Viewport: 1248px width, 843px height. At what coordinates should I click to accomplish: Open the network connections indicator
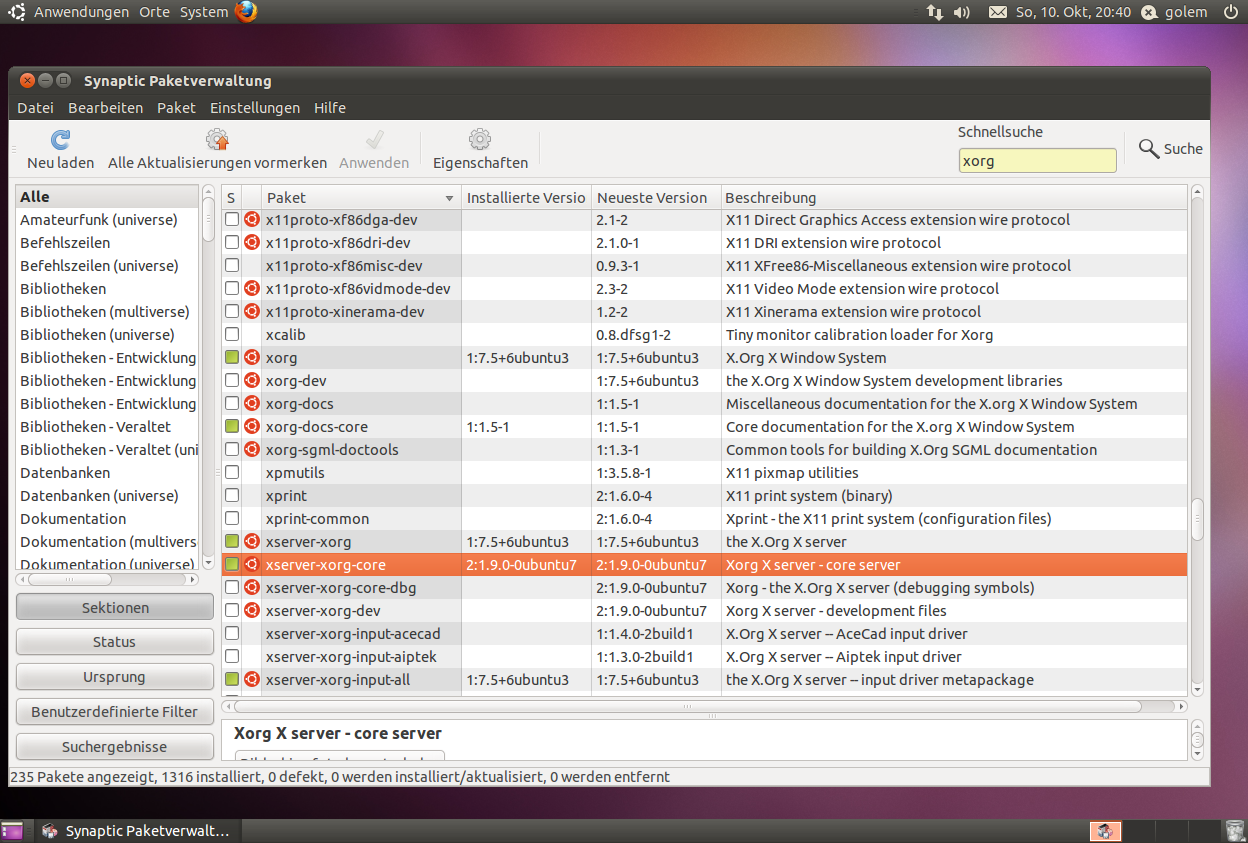935,12
